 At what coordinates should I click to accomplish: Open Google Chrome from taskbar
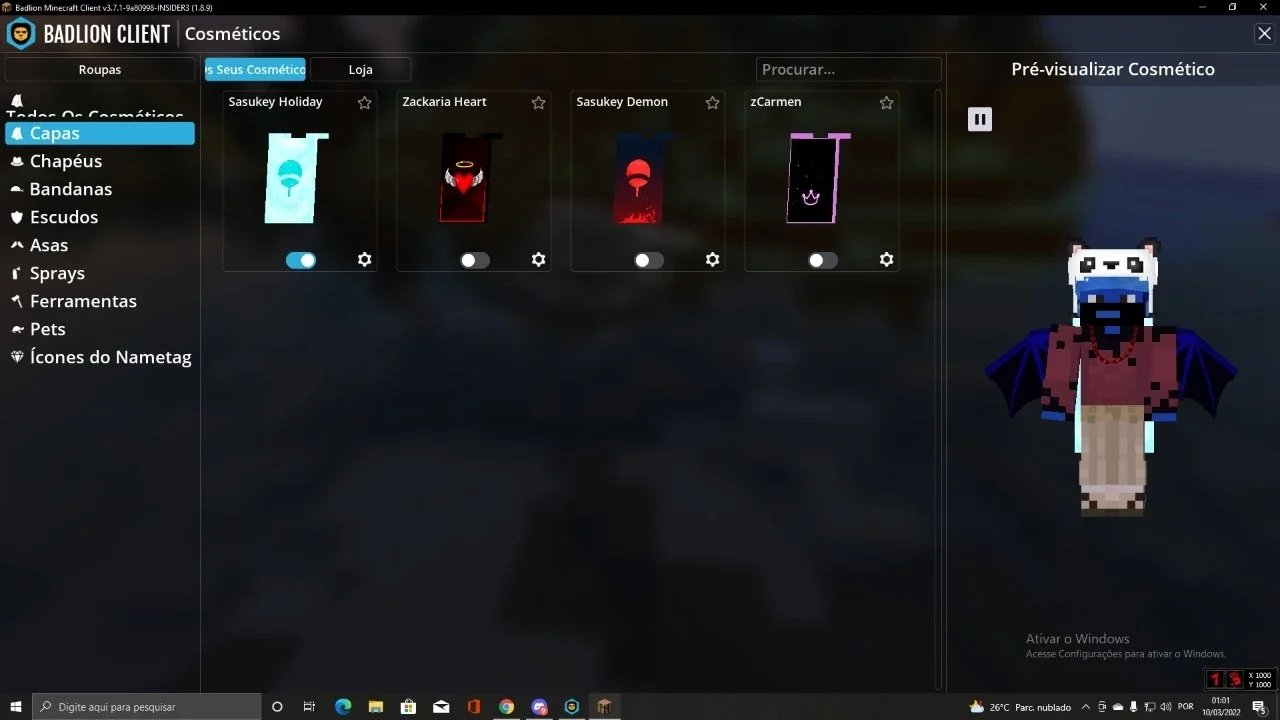(507, 707)
